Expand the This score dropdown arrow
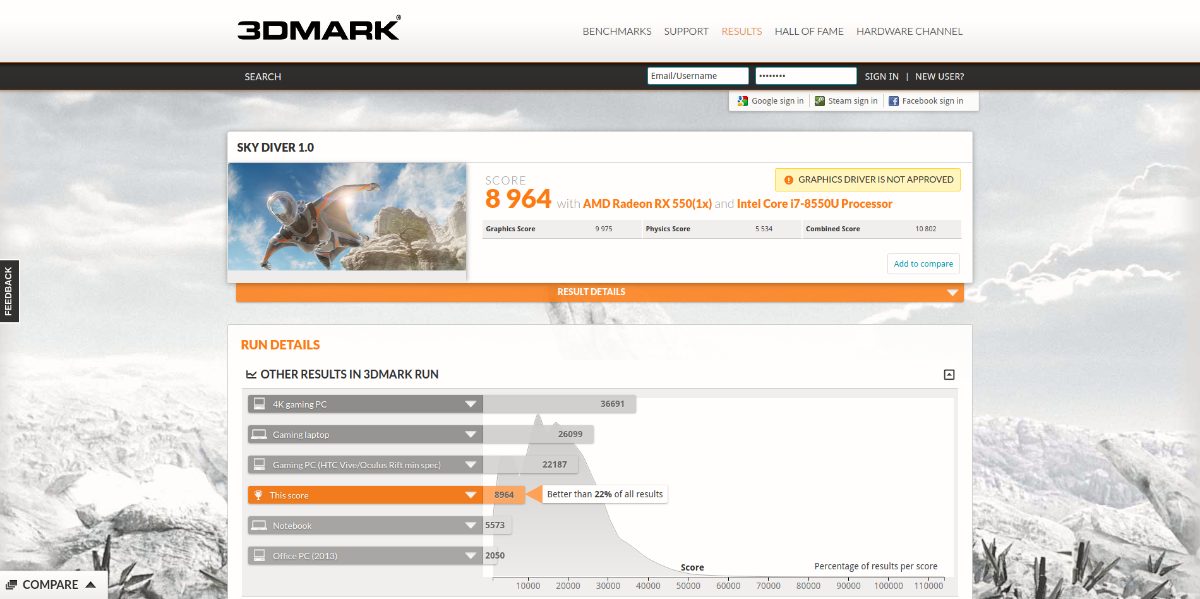This screenshot has height=599, width=1200. click(470, 495)
